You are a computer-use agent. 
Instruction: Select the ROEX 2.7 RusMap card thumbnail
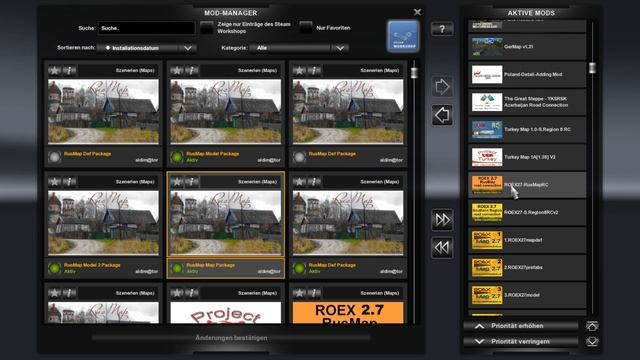click(348, 313)
